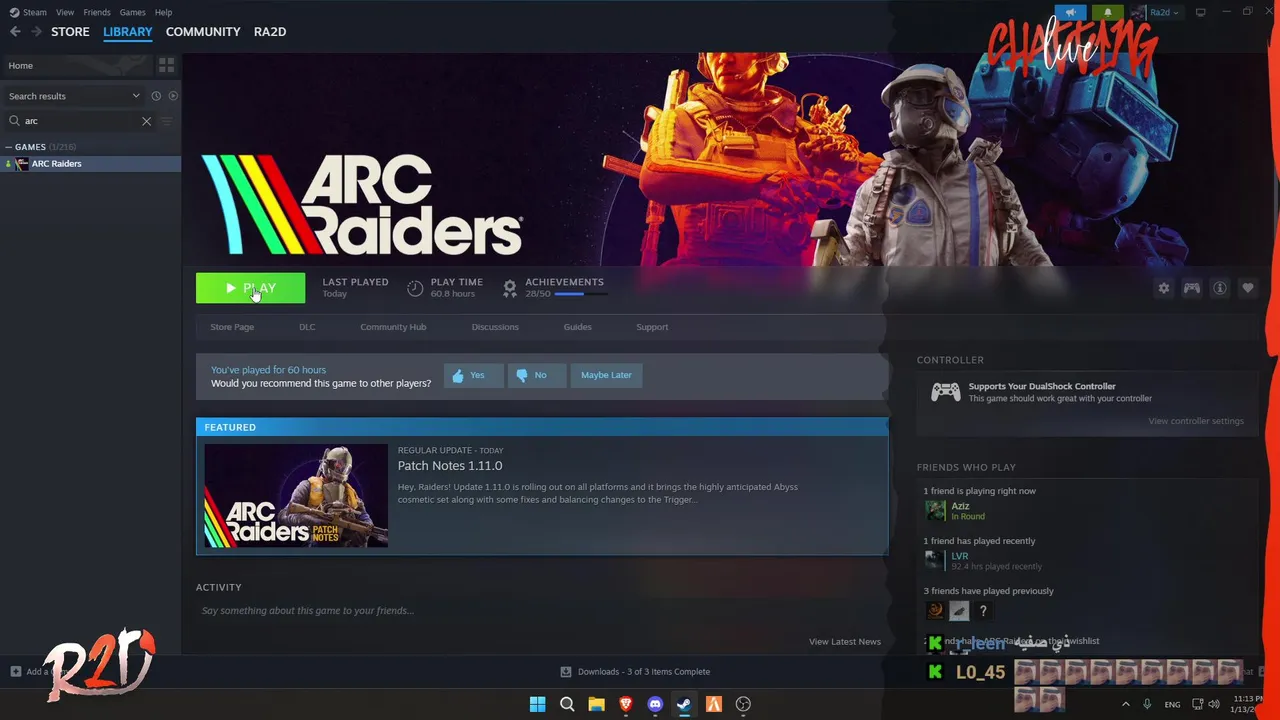This screenshot has width=1280, height=720.
Task: Open the question mark friend avatar
Action: tap(983, 610)
